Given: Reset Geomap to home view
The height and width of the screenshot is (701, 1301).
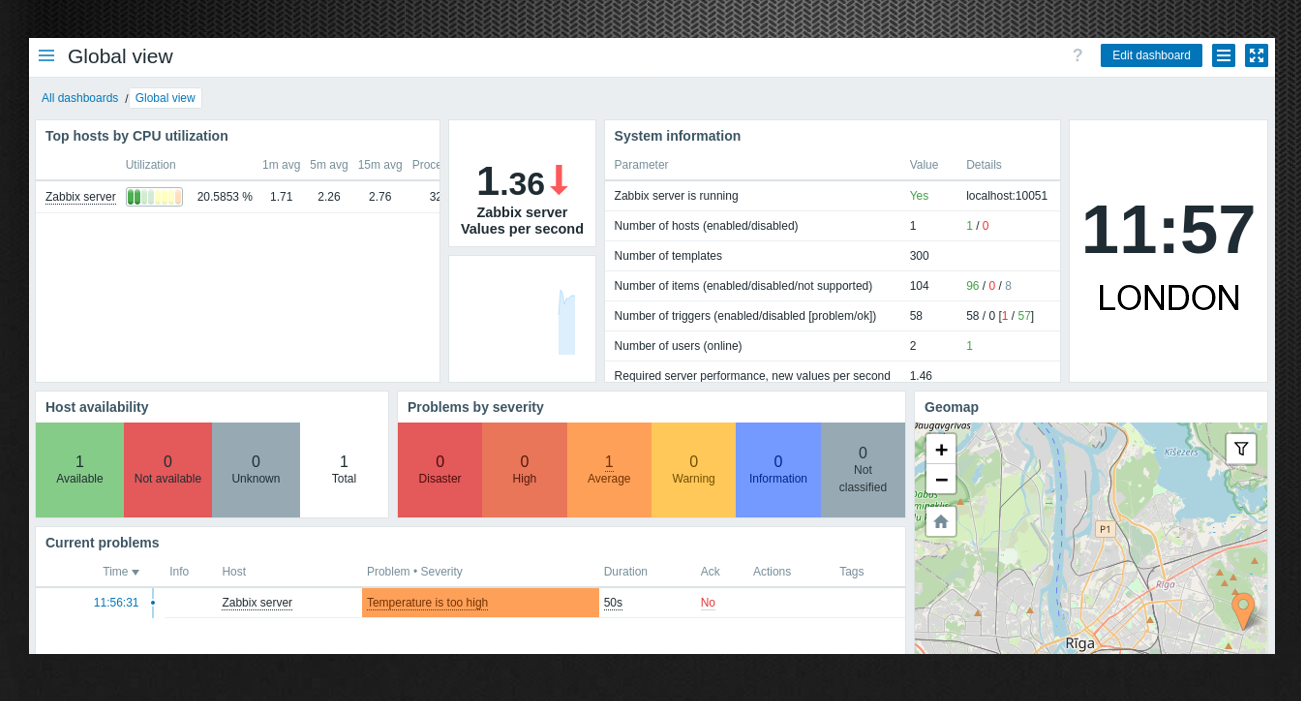Looking at the screenshot, I should pyautogui.click(x=940, y=521).
